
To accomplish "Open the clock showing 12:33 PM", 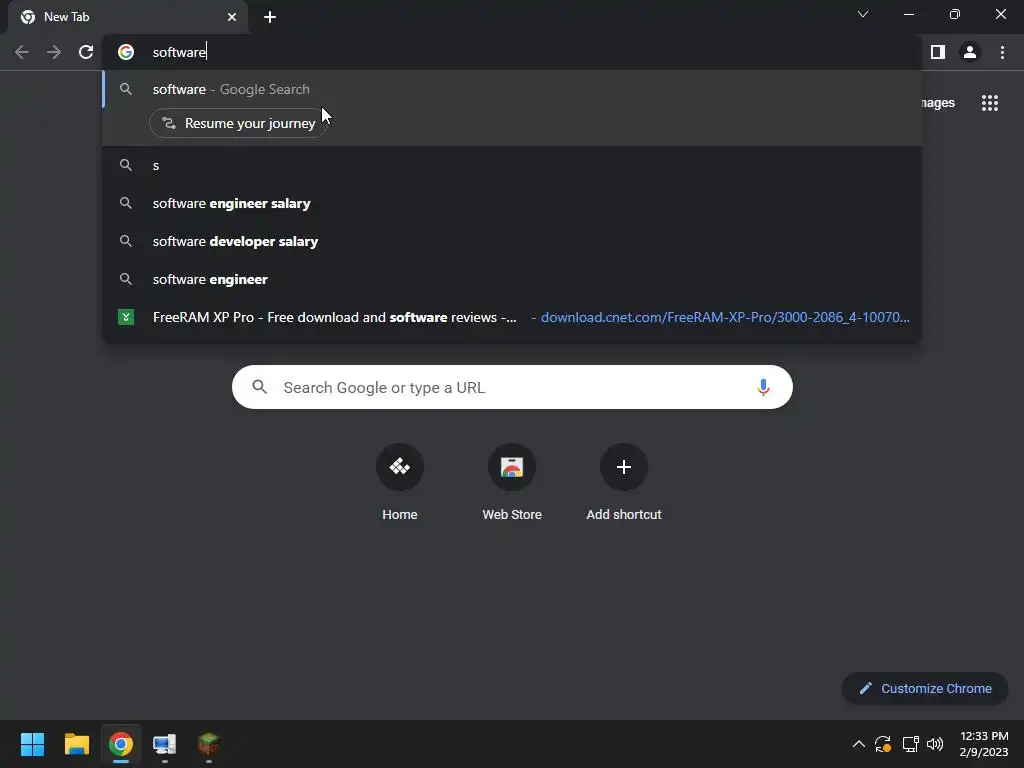I will [984, 744].
